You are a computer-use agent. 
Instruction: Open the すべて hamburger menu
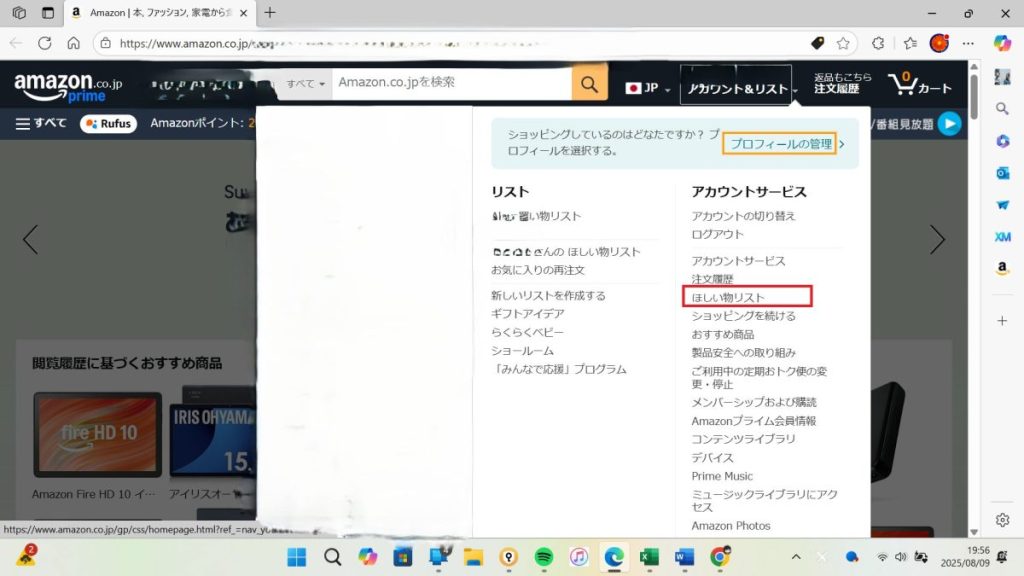point(40,123)
